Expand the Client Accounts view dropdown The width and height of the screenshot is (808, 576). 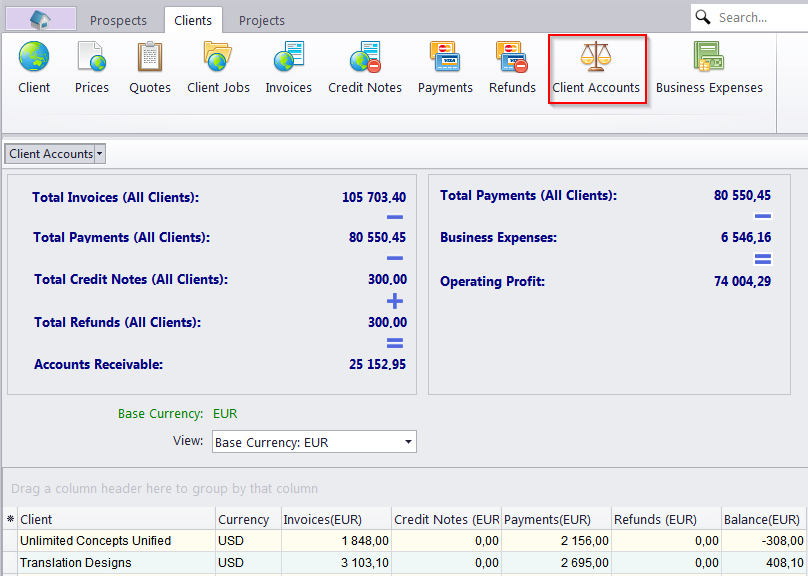pyautogui.click(x=100, y=154)
